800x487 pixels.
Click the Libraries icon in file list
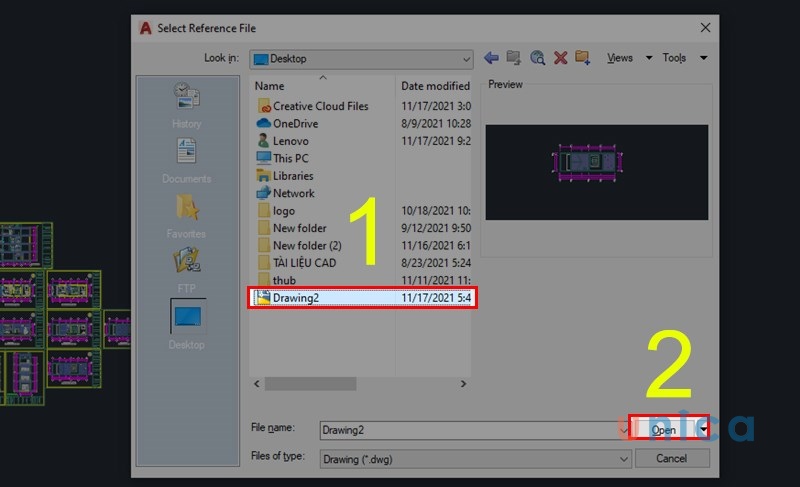(263, 175)
